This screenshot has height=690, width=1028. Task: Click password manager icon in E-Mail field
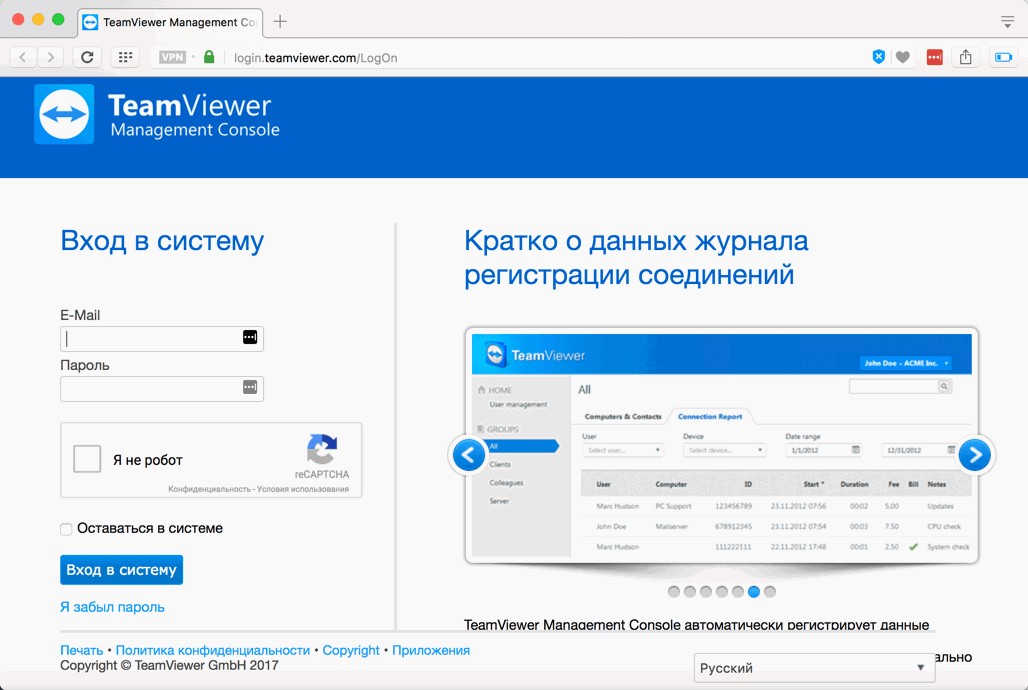click(250, 337)
